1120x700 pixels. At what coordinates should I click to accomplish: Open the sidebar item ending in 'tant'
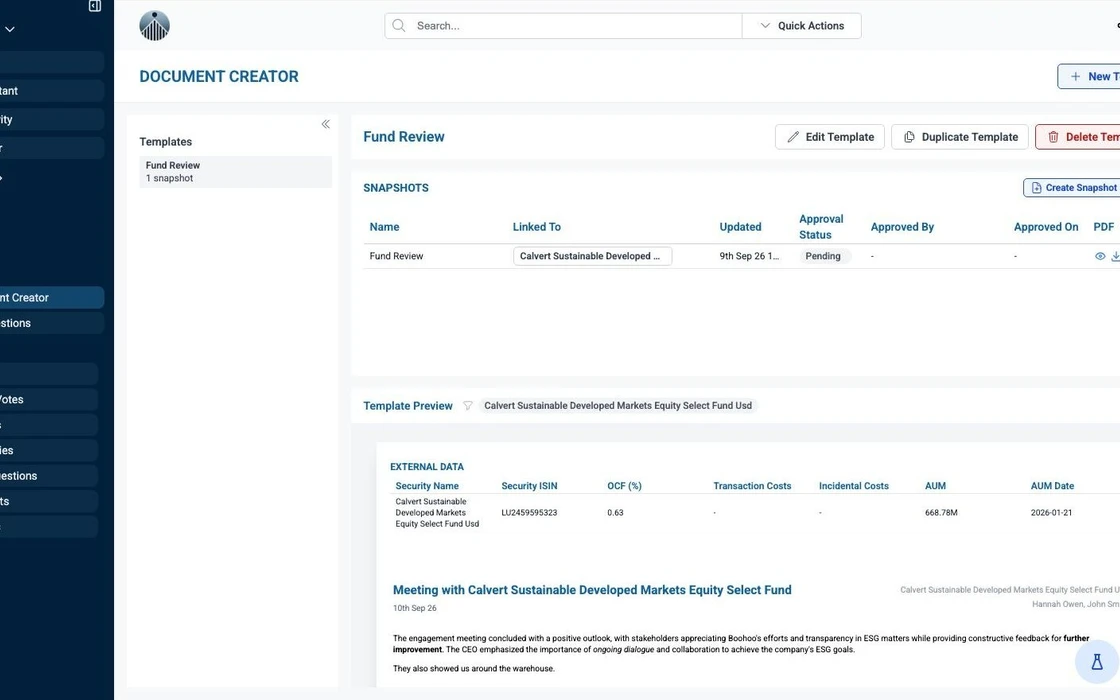(51, 91)
